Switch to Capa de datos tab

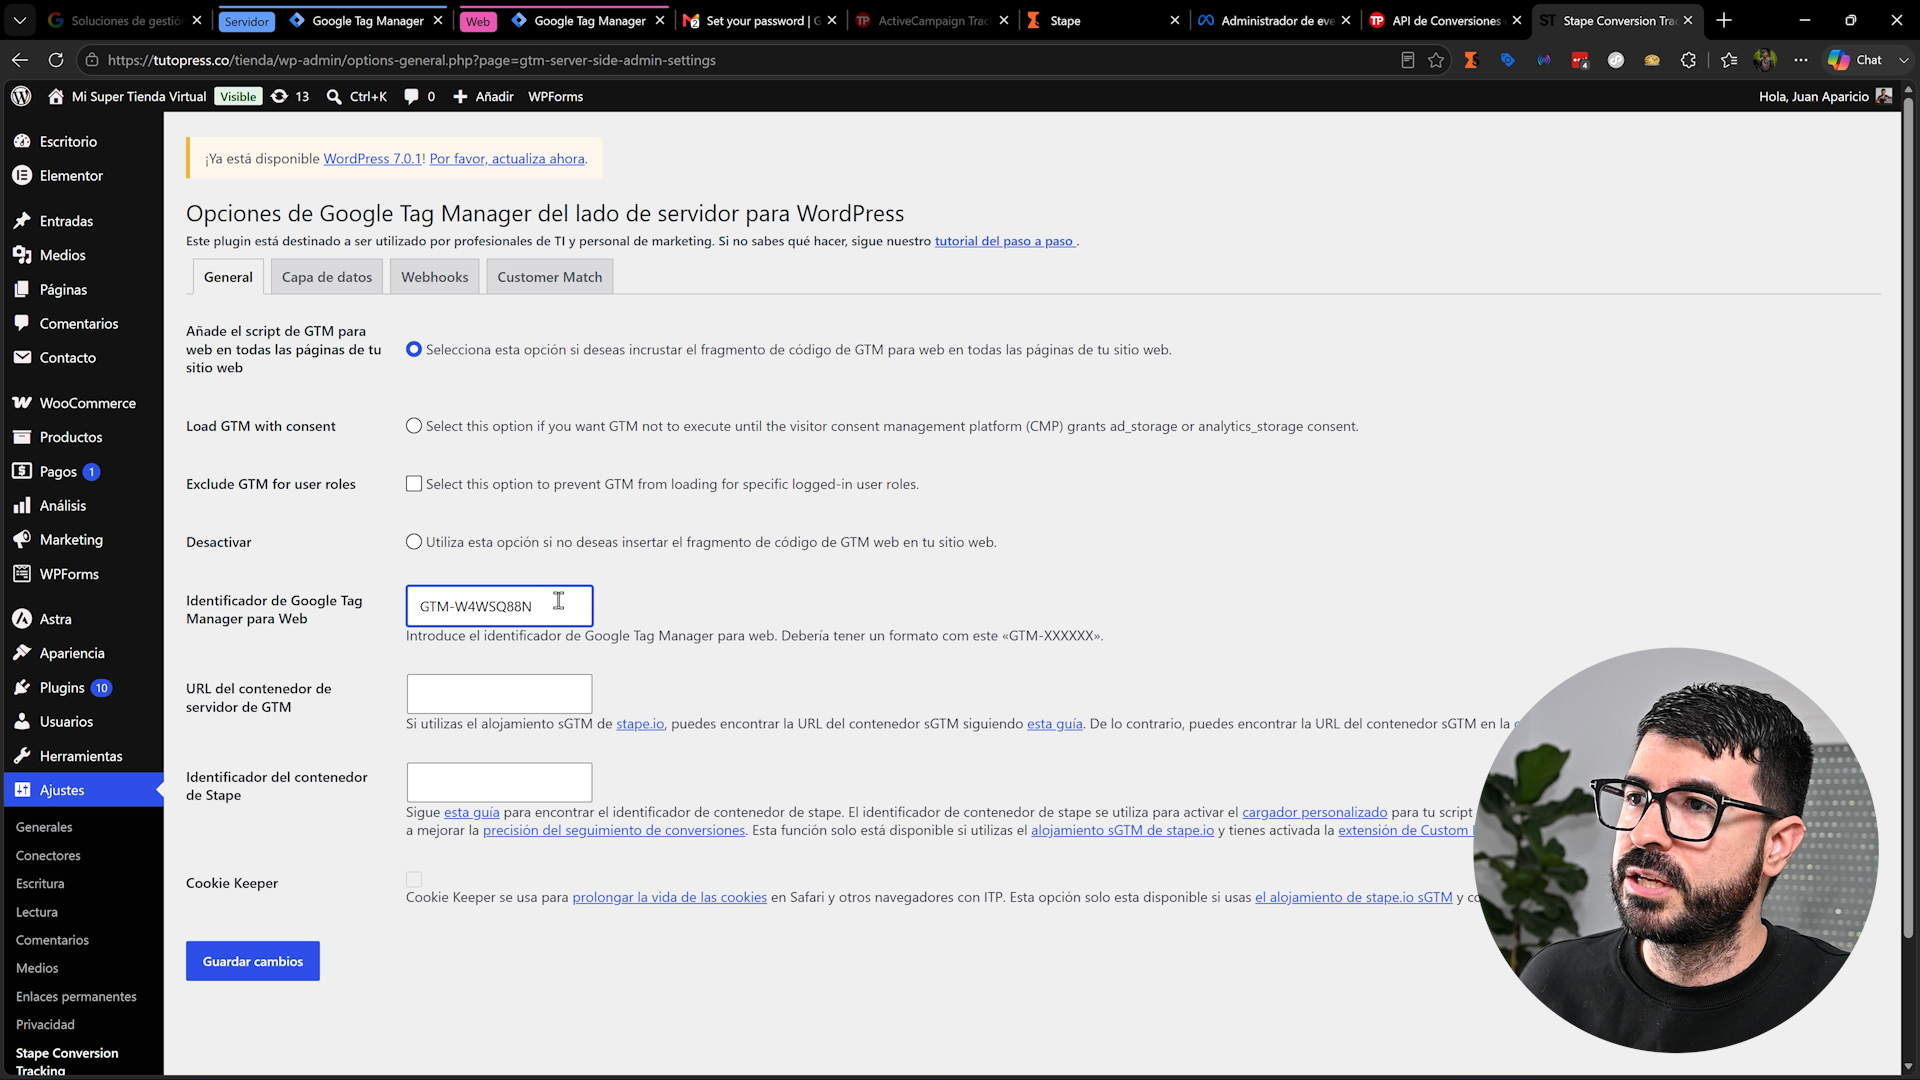[x=327, y=277]
